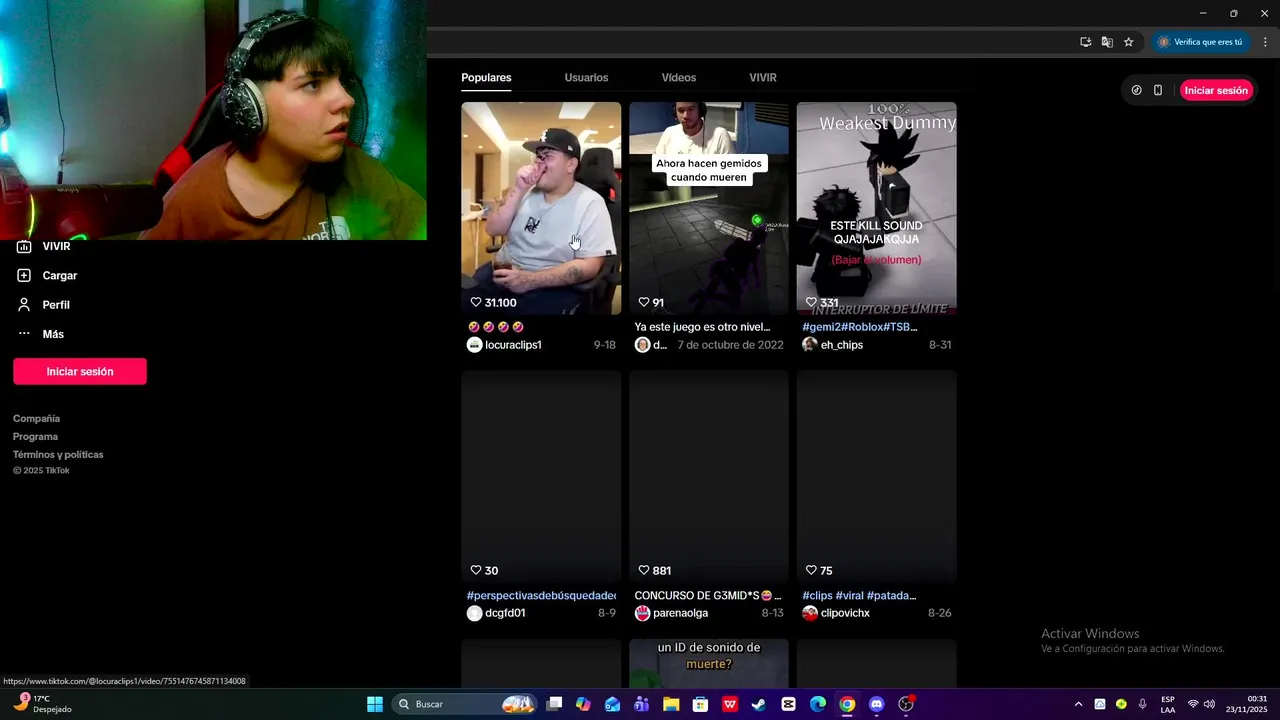Open Discord from the taskbar
Image resolution: width=1280 pixels, height=720 pixels.
tap(877, 704)
